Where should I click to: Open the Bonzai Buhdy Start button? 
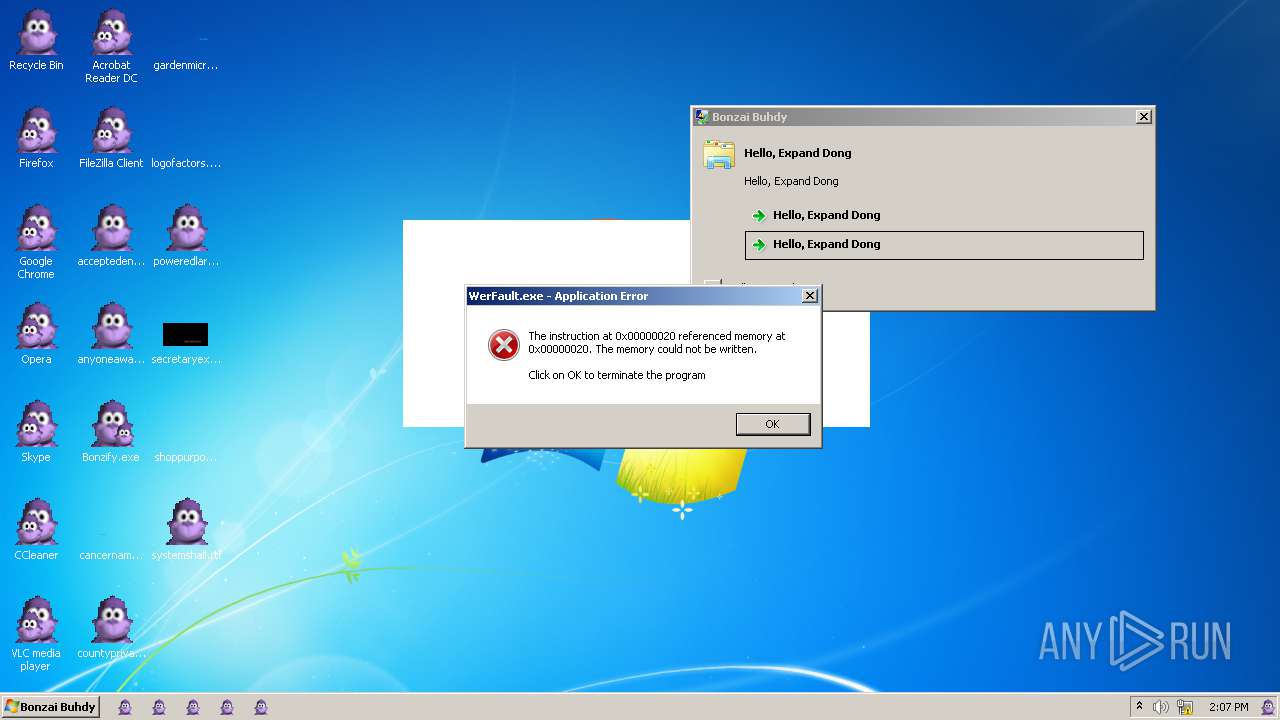click(x=50, y=707)
